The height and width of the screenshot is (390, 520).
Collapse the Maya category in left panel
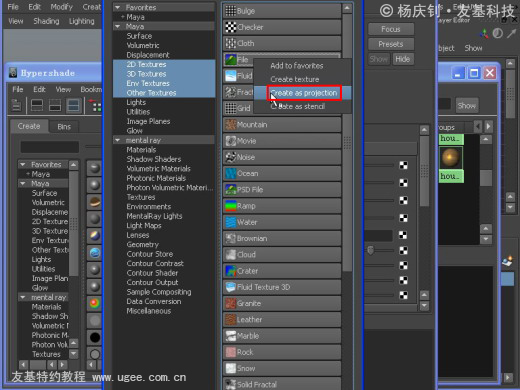tap(23, 183)
